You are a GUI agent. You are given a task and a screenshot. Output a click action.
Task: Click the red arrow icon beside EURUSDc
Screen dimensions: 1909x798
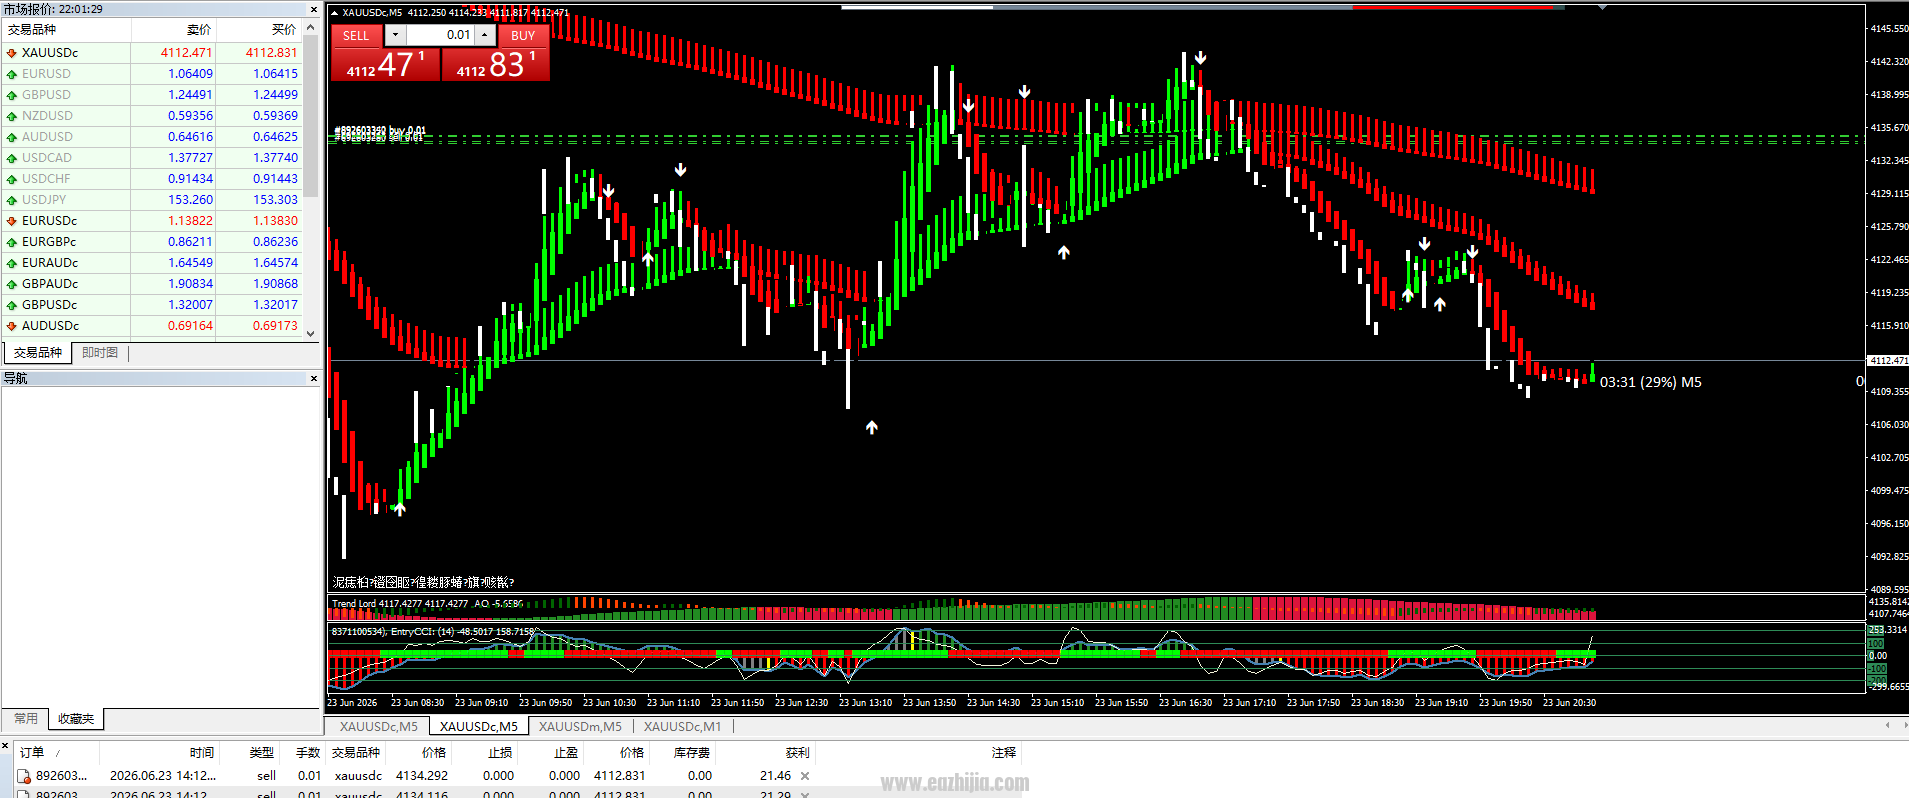[x=11, y=221]
